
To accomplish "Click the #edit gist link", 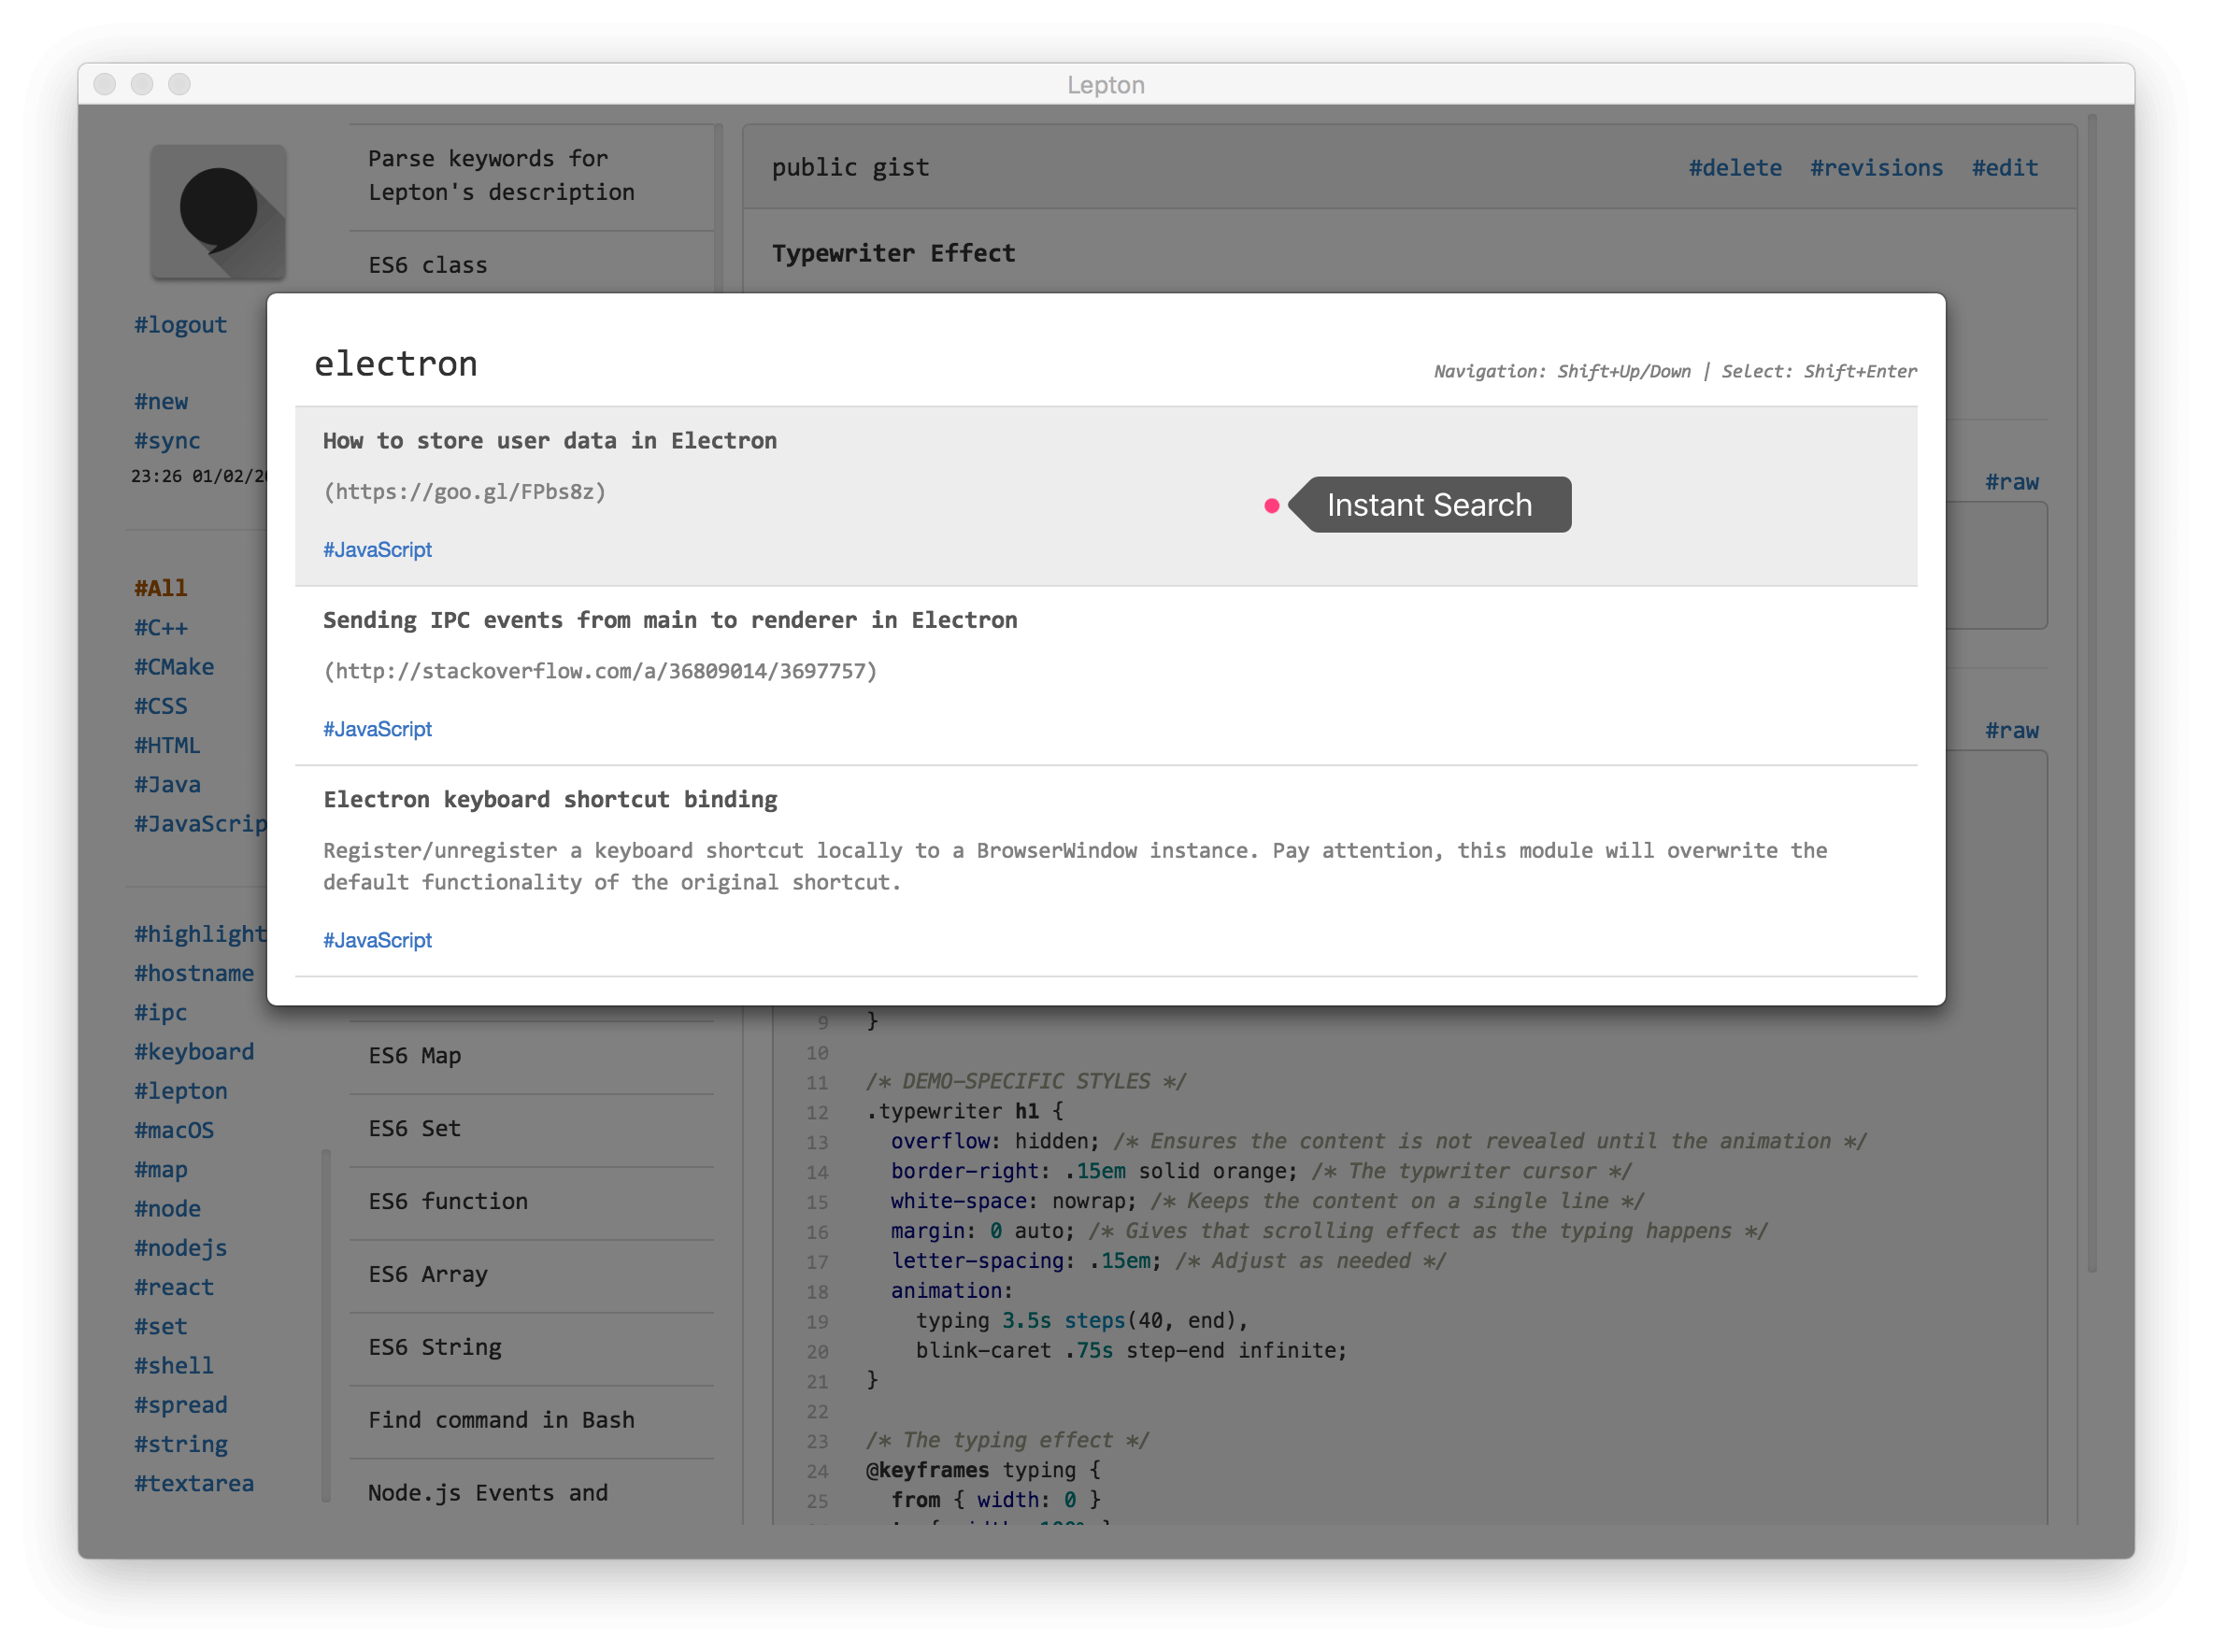I will tap(2004, 168).
